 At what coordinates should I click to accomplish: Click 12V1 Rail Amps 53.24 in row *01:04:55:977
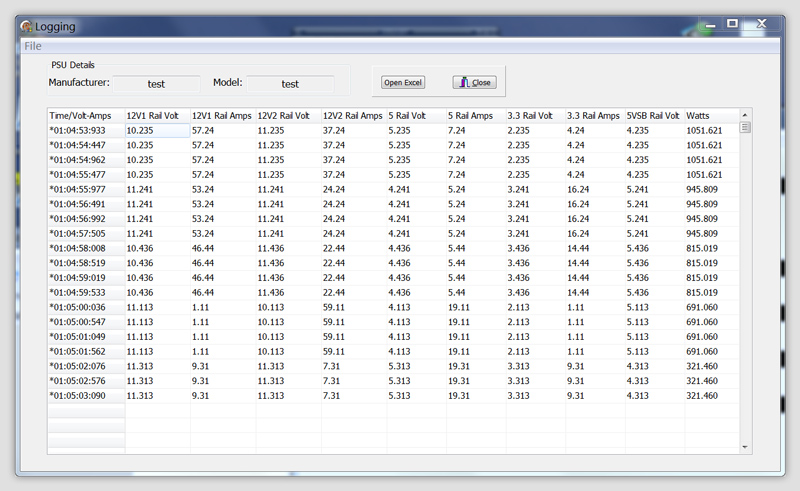pyautogui.click(x=203, y=189)
